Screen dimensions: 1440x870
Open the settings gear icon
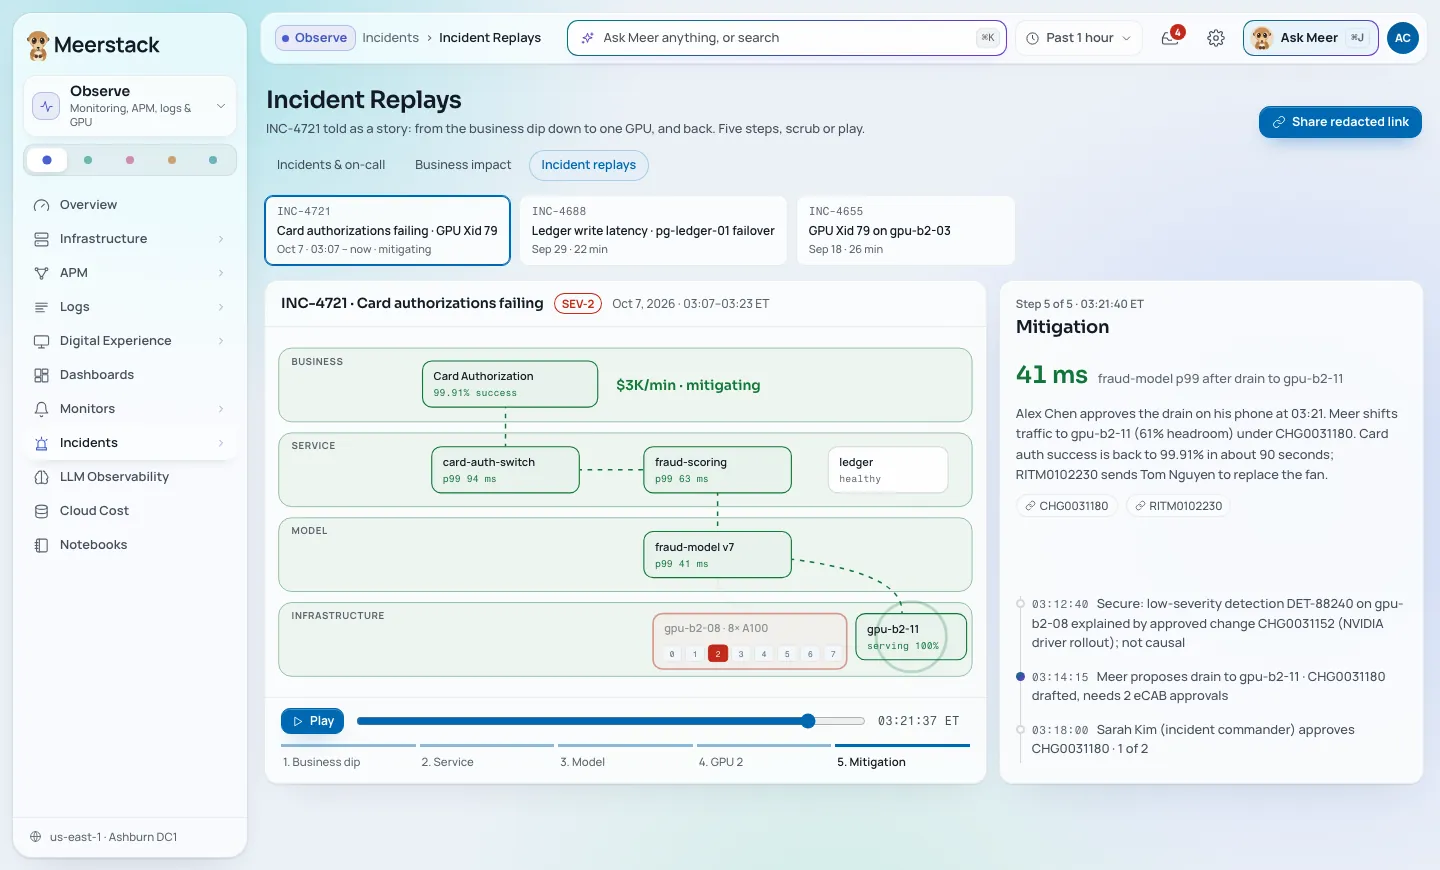click(x=1216, y=38)
